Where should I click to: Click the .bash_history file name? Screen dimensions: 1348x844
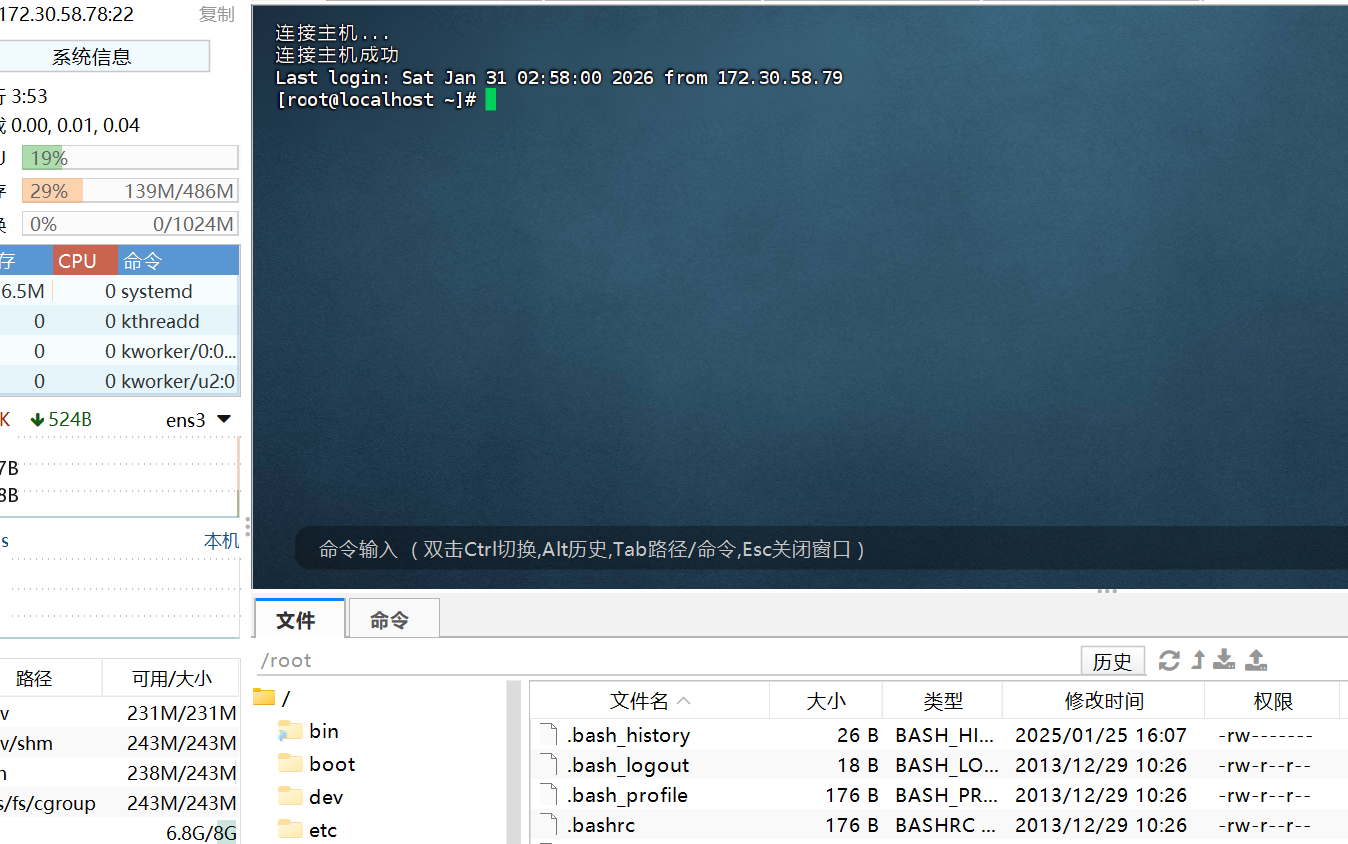pos(628,735)
